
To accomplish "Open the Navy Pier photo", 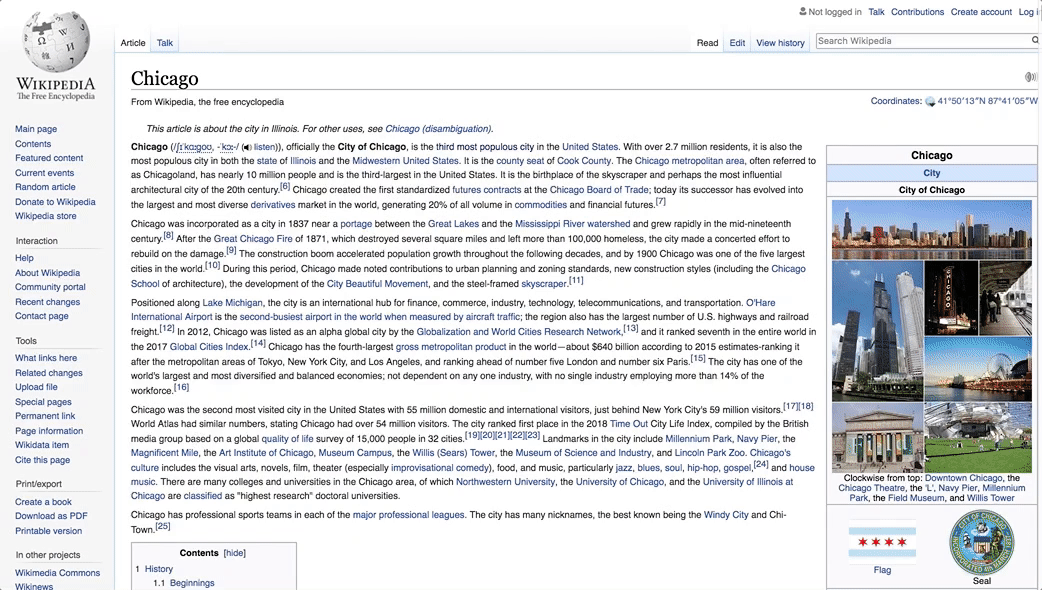I will tap(978, 369).
